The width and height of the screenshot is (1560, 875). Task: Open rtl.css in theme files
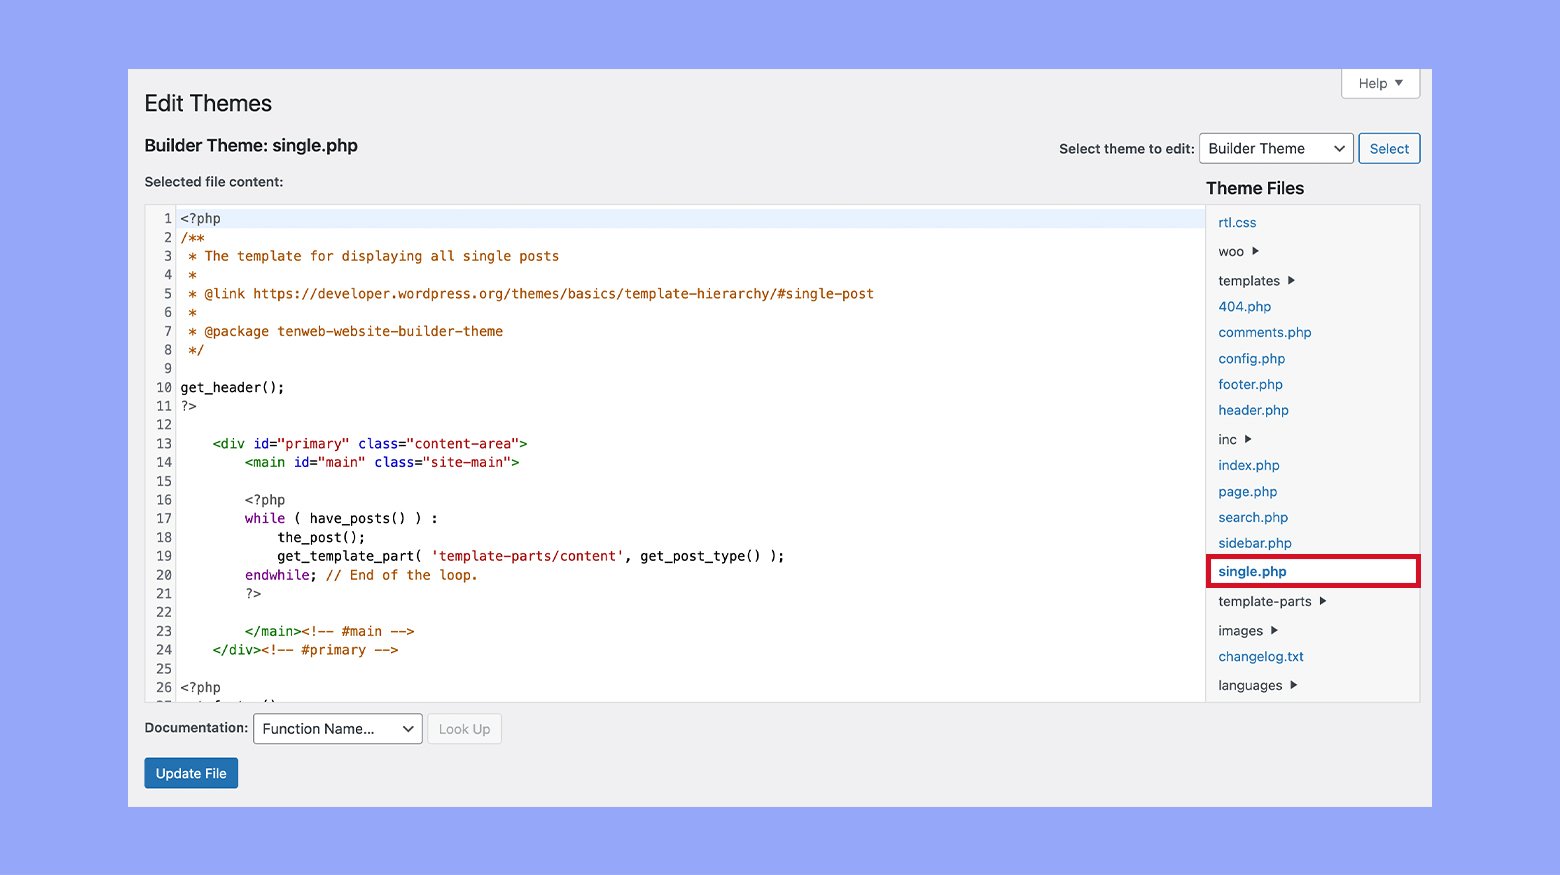point(1237,223)
